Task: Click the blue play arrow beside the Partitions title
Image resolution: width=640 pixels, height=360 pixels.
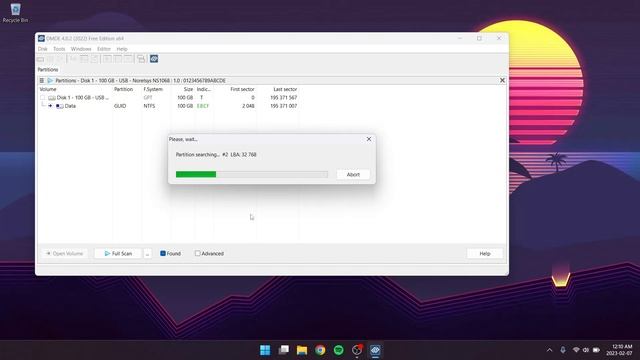Action: tap(50, 81)
